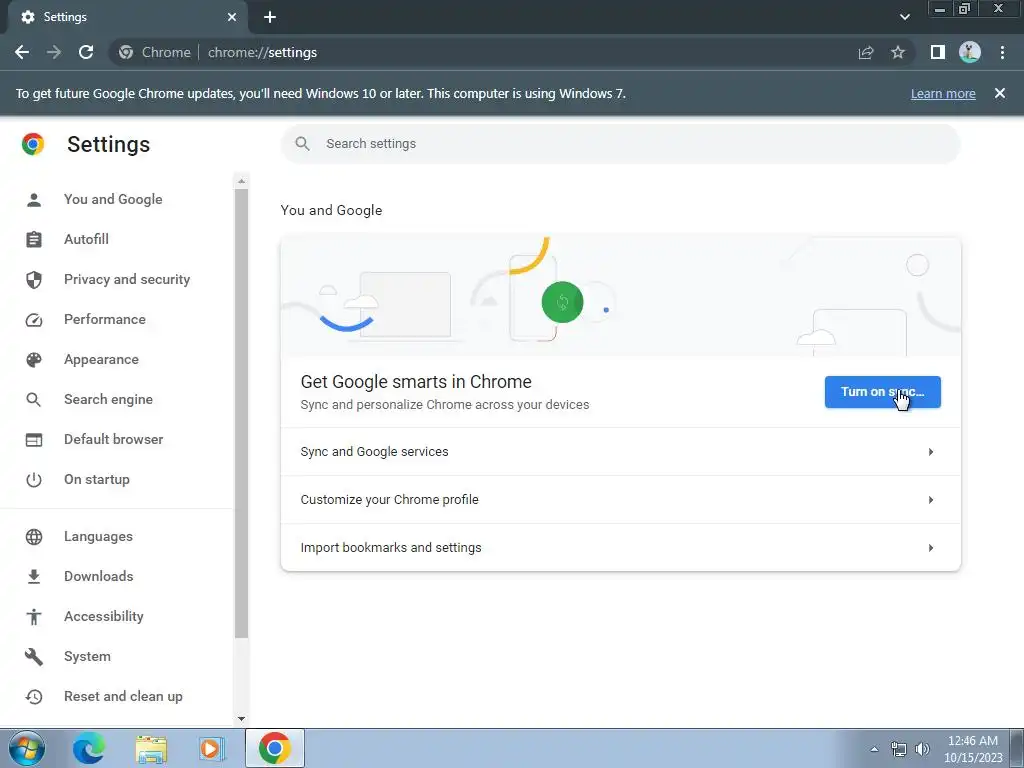1024x768 pixels.
Task: Click the Search settings field
Action: coord(620,144)
